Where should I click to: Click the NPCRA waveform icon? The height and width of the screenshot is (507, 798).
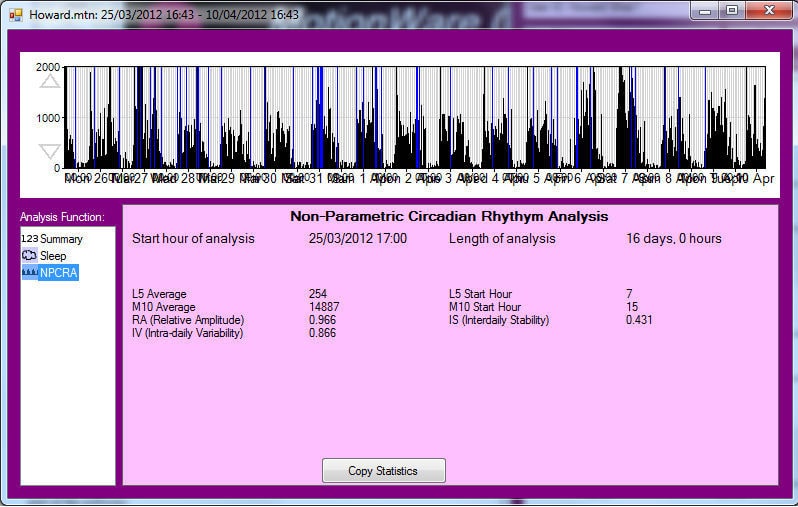tap(29, 273)
